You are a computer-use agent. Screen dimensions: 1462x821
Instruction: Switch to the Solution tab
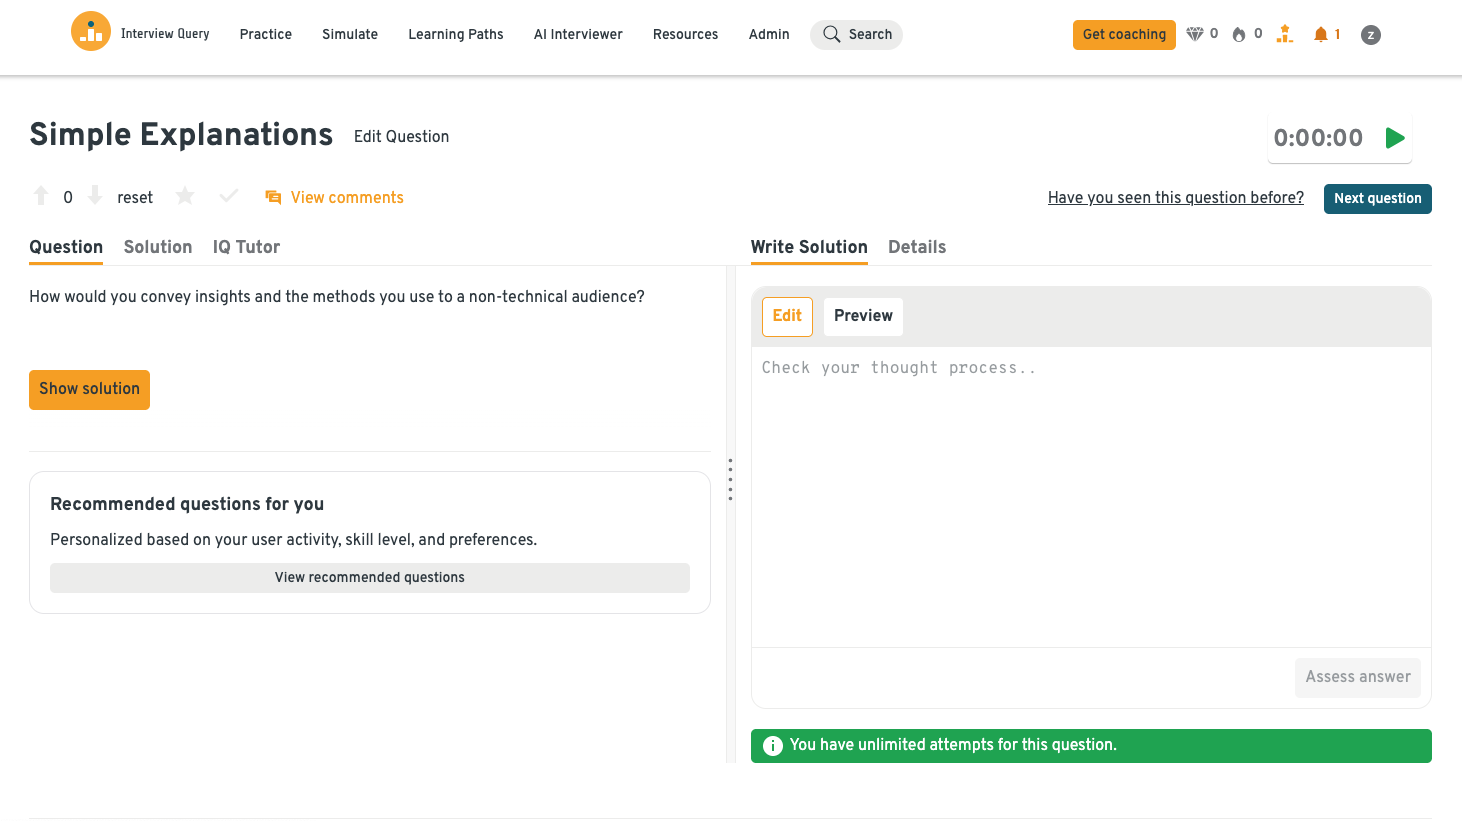tap(158, 247)
